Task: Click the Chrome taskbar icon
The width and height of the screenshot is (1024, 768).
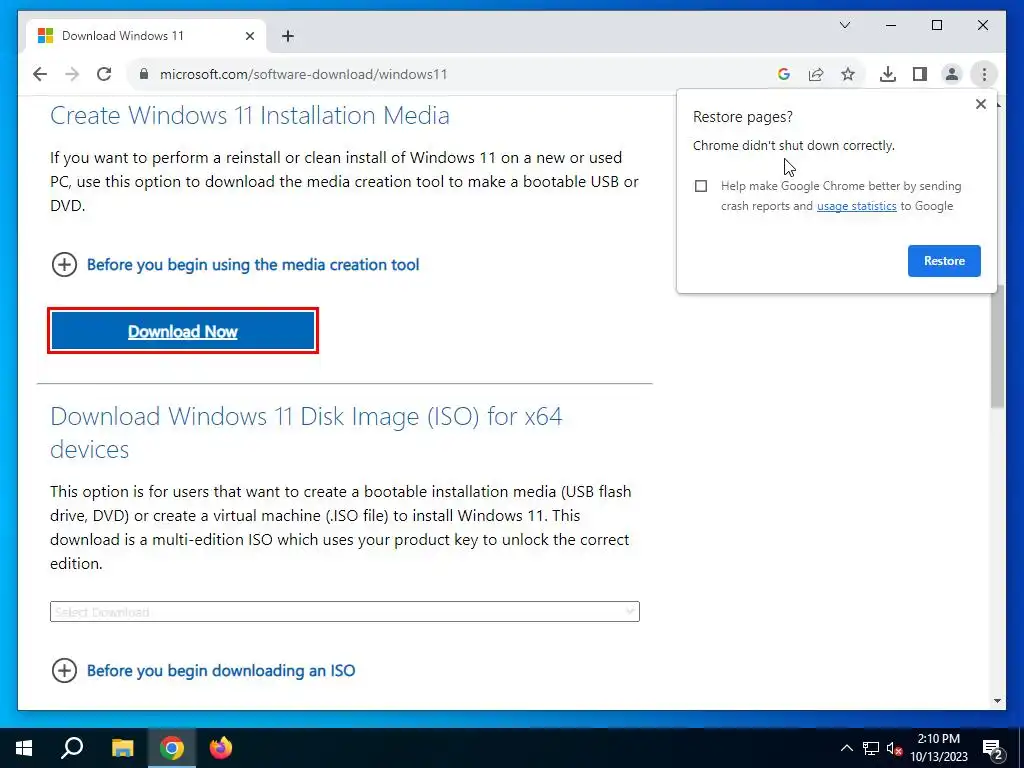Action: click(172, 748)
